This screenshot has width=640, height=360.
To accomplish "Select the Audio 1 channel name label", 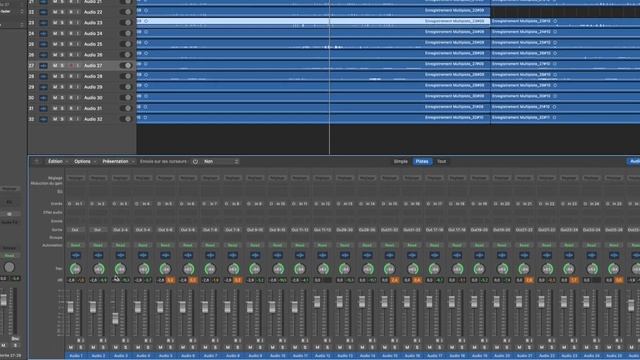I will (76, 356).
